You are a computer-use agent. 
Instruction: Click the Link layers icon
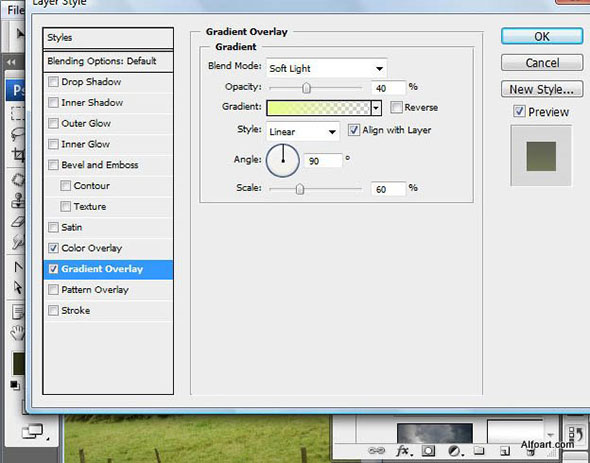tap(376, 450)
